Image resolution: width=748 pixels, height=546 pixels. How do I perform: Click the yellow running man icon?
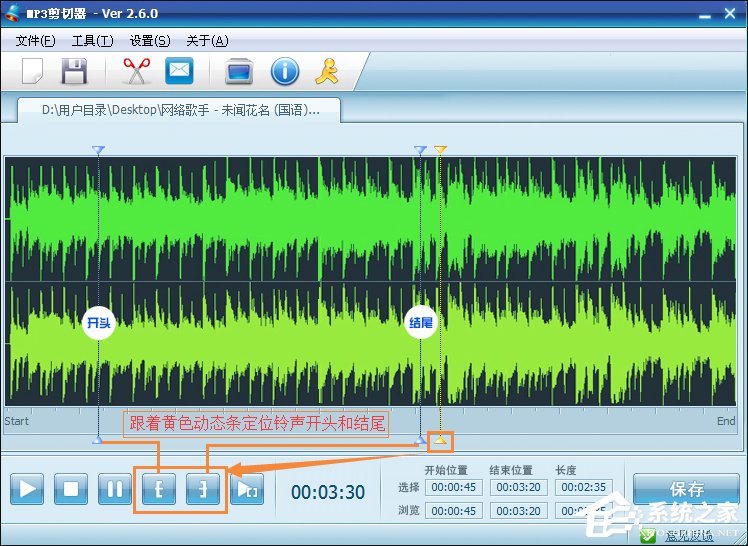327,71
